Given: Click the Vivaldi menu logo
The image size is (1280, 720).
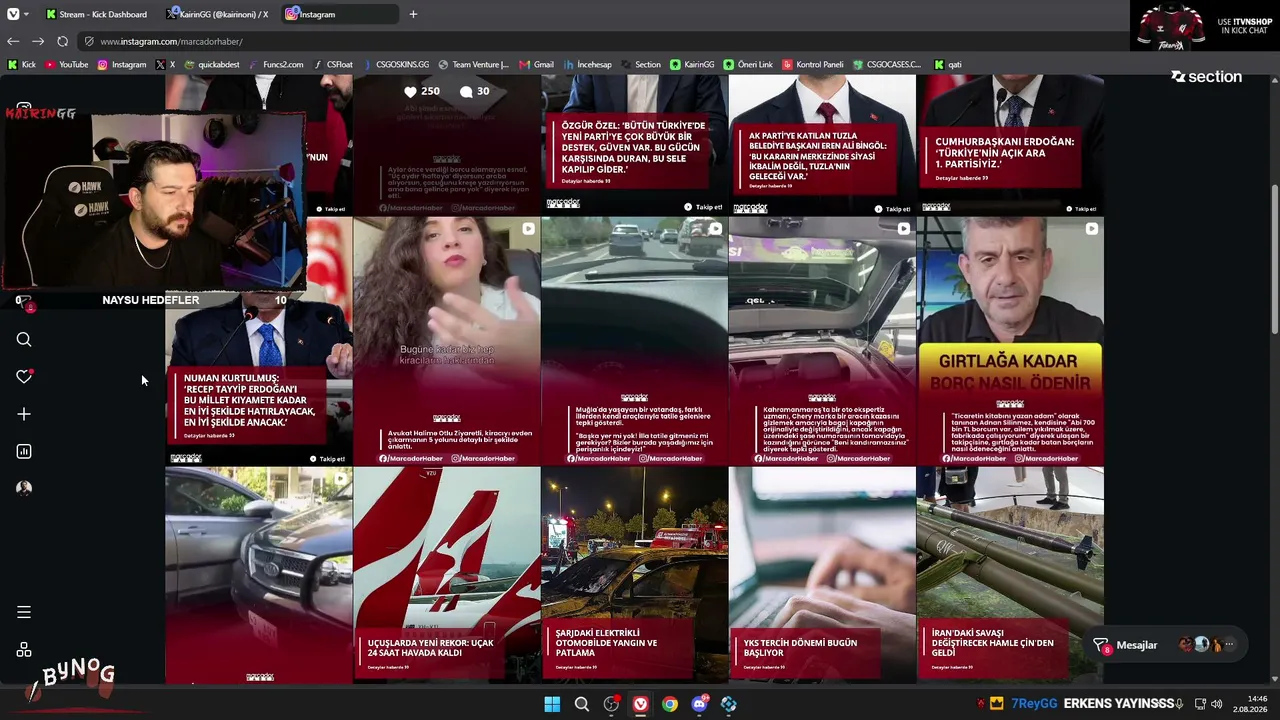Looking at the screenshot, I should coord(13,14).
